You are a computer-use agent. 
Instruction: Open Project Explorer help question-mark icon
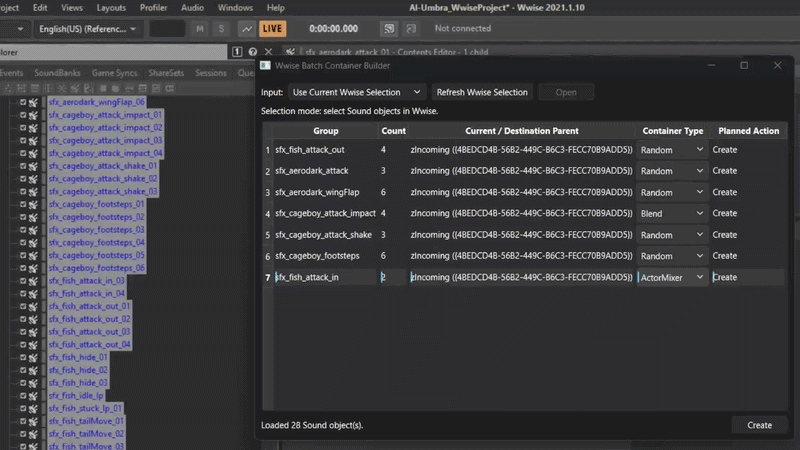click(253, 52)
